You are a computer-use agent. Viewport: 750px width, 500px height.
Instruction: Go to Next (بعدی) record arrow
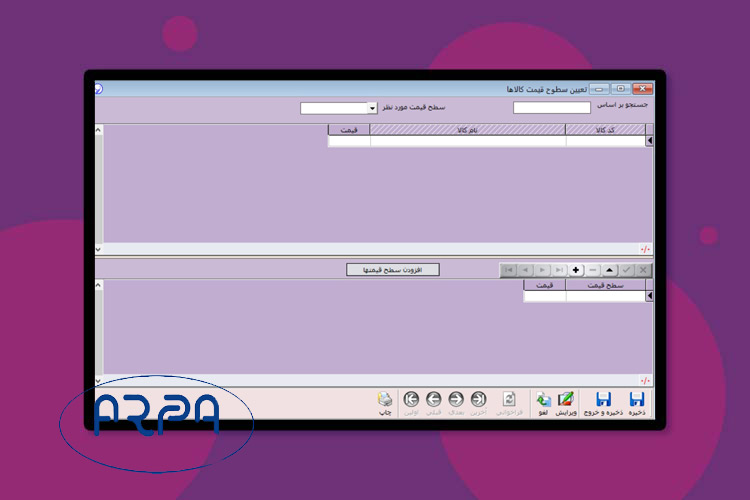[x=456, y=399]
